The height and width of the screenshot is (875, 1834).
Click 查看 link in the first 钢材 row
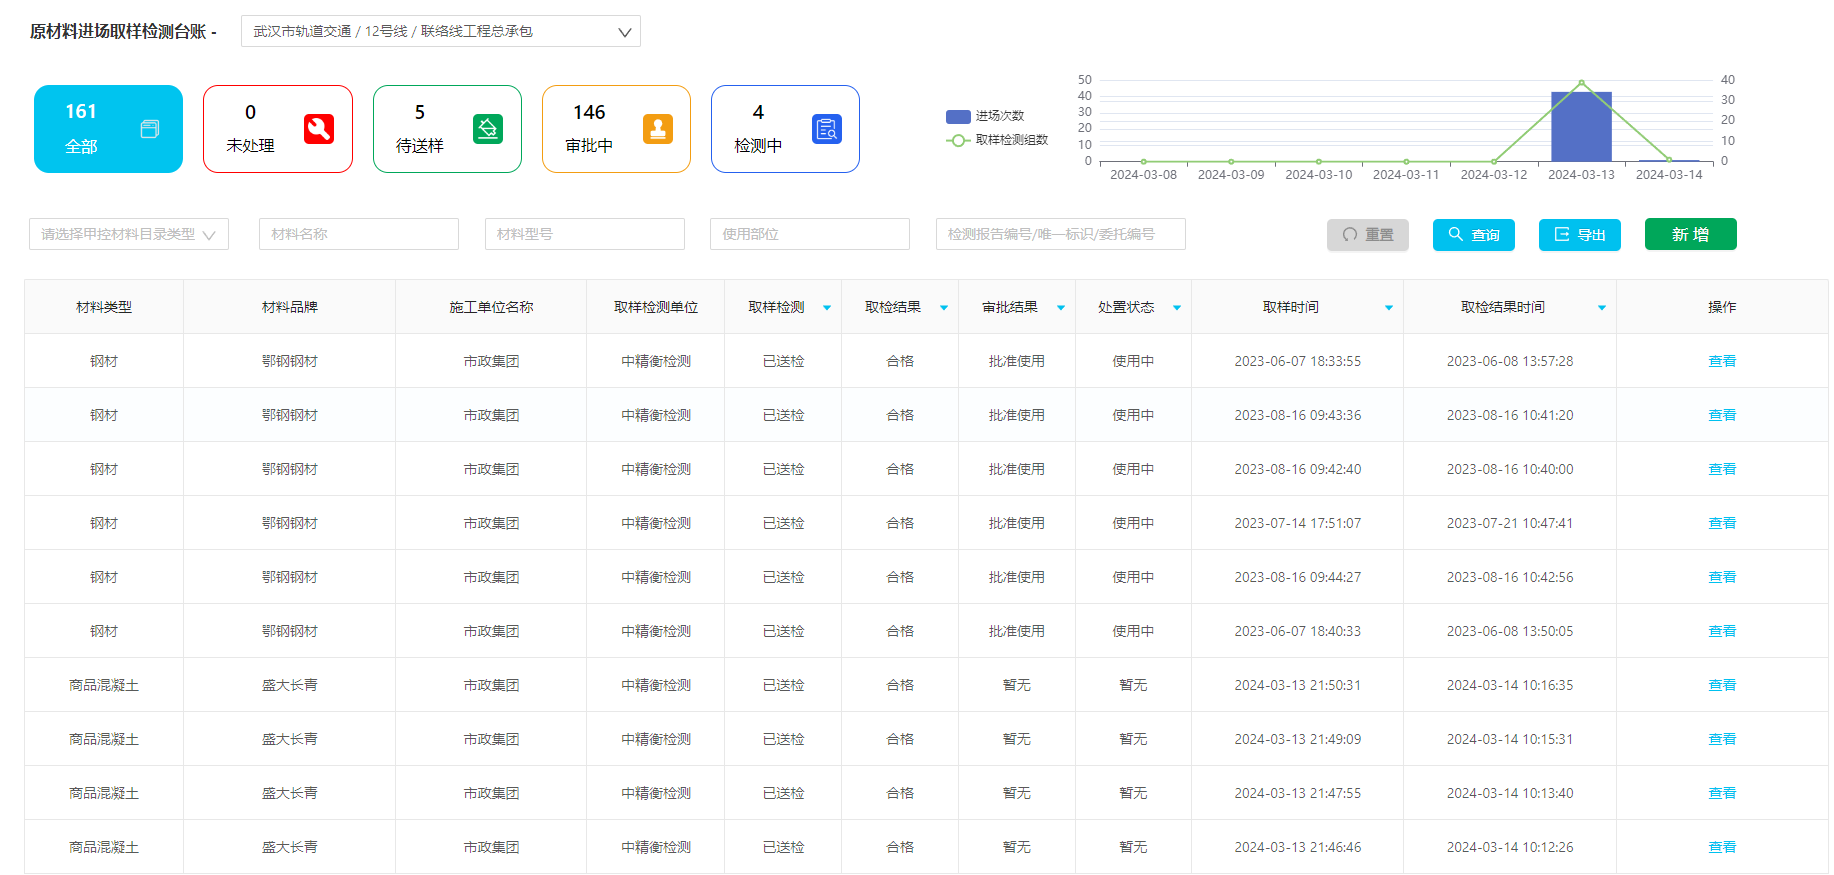(1721, 361)
